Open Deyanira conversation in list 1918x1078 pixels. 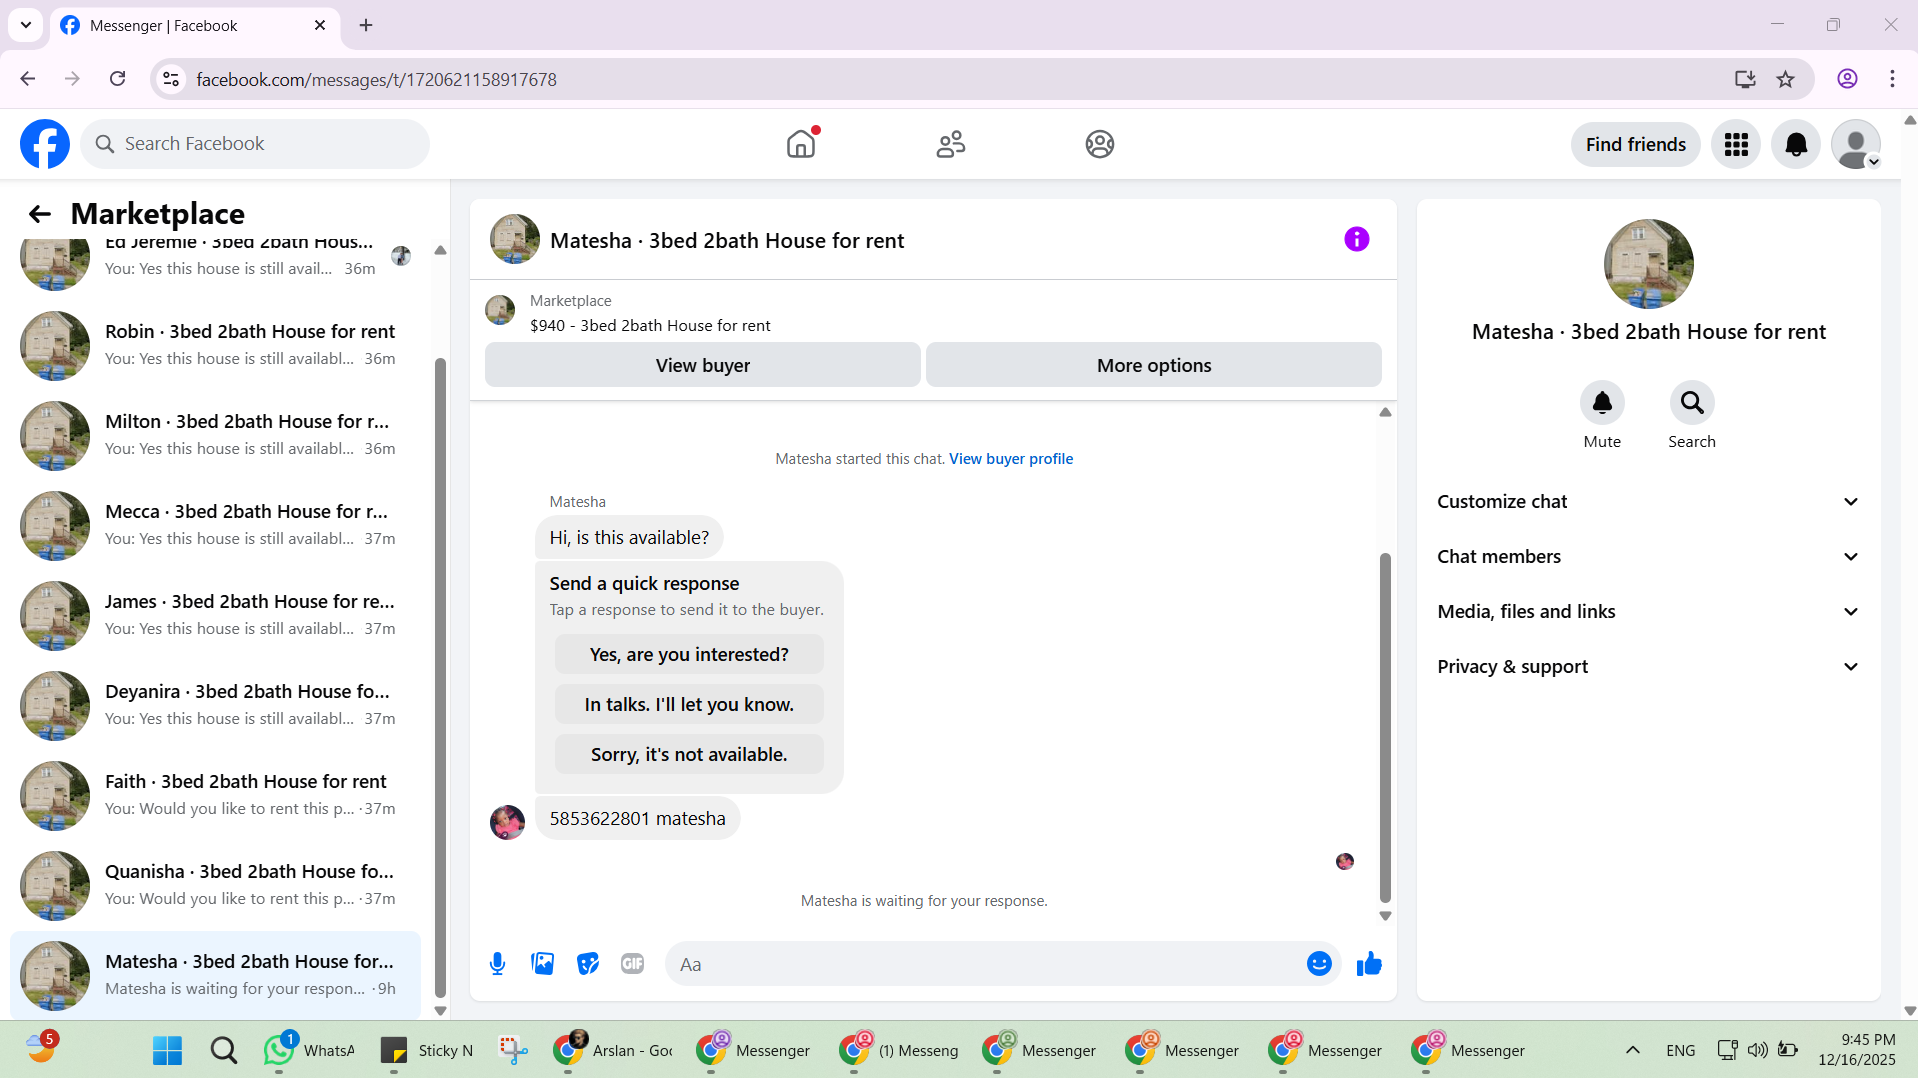[x=215, y=705]
